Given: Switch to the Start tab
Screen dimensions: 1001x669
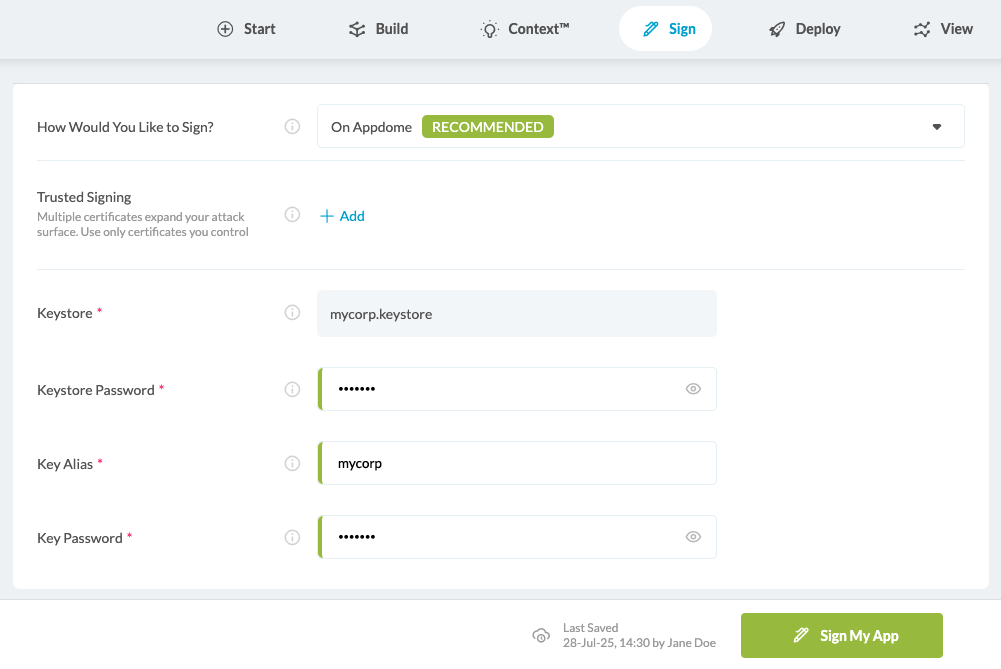Looking at the screenshot, I should coord(246,29).
